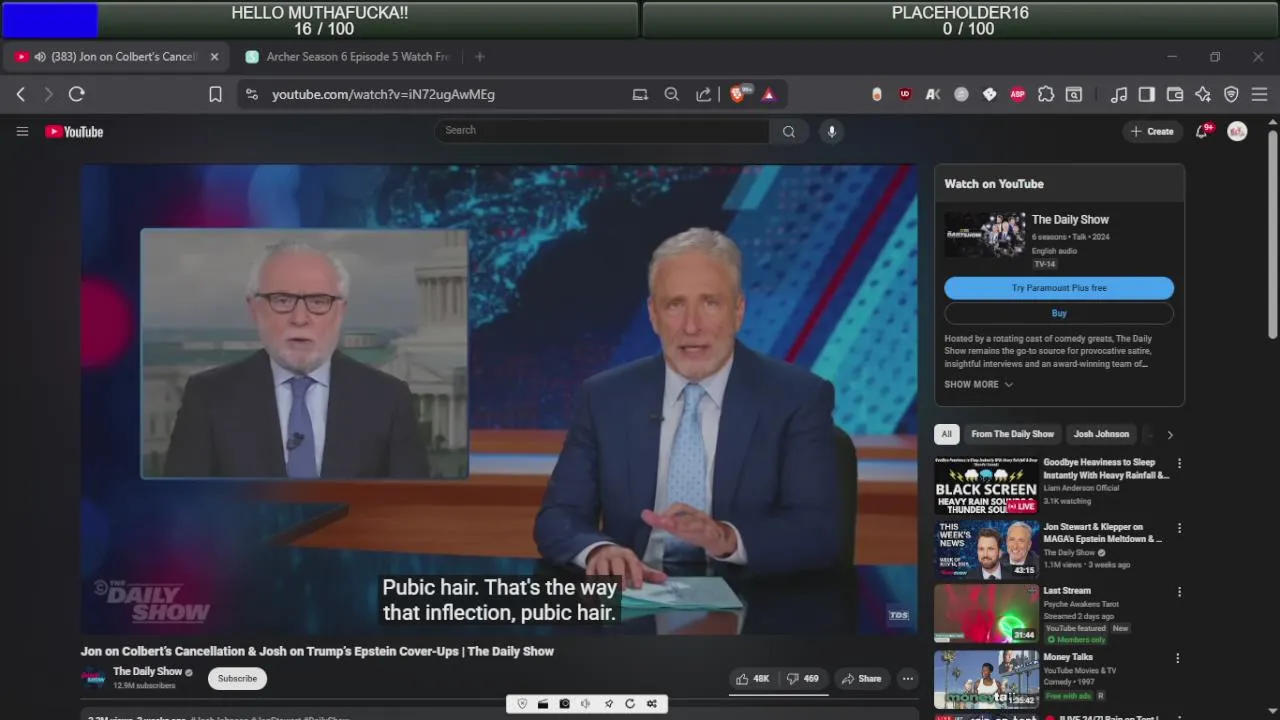1280x720 pixels.
Task: Open Brave Shields lion icon
Action: pos(739,94)
